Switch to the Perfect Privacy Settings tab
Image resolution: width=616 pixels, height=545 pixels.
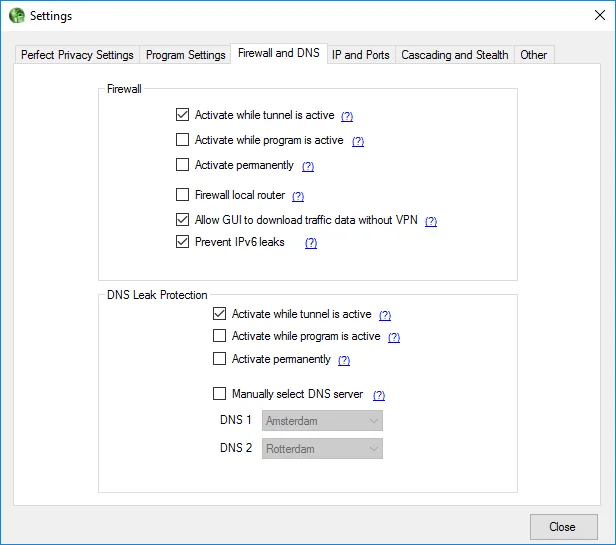tap(77, 55)
